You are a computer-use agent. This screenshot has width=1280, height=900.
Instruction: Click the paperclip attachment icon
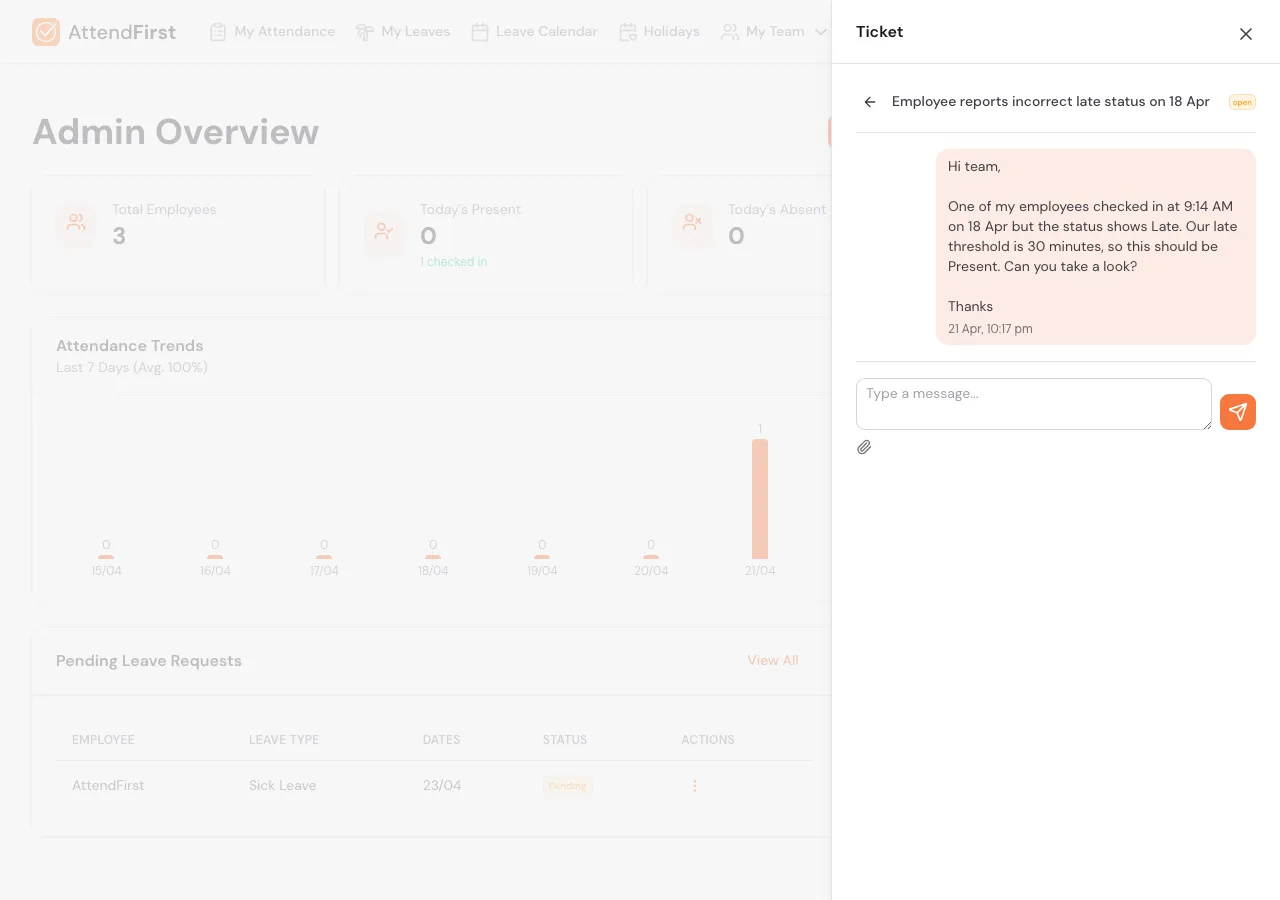pos(864,447)
